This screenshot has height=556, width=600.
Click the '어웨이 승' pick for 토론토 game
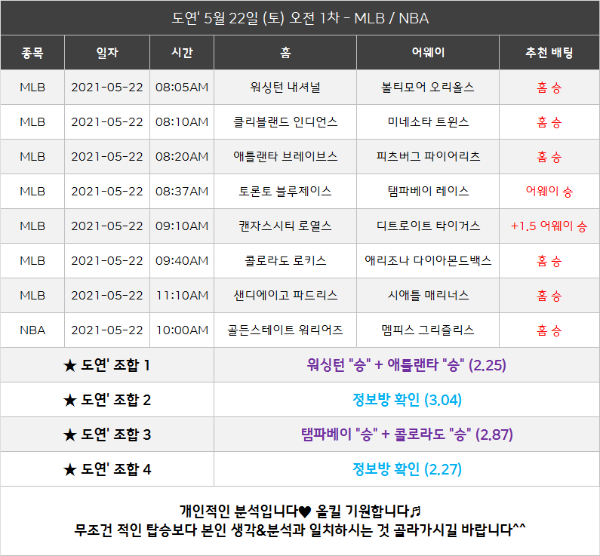click(549, 191)
